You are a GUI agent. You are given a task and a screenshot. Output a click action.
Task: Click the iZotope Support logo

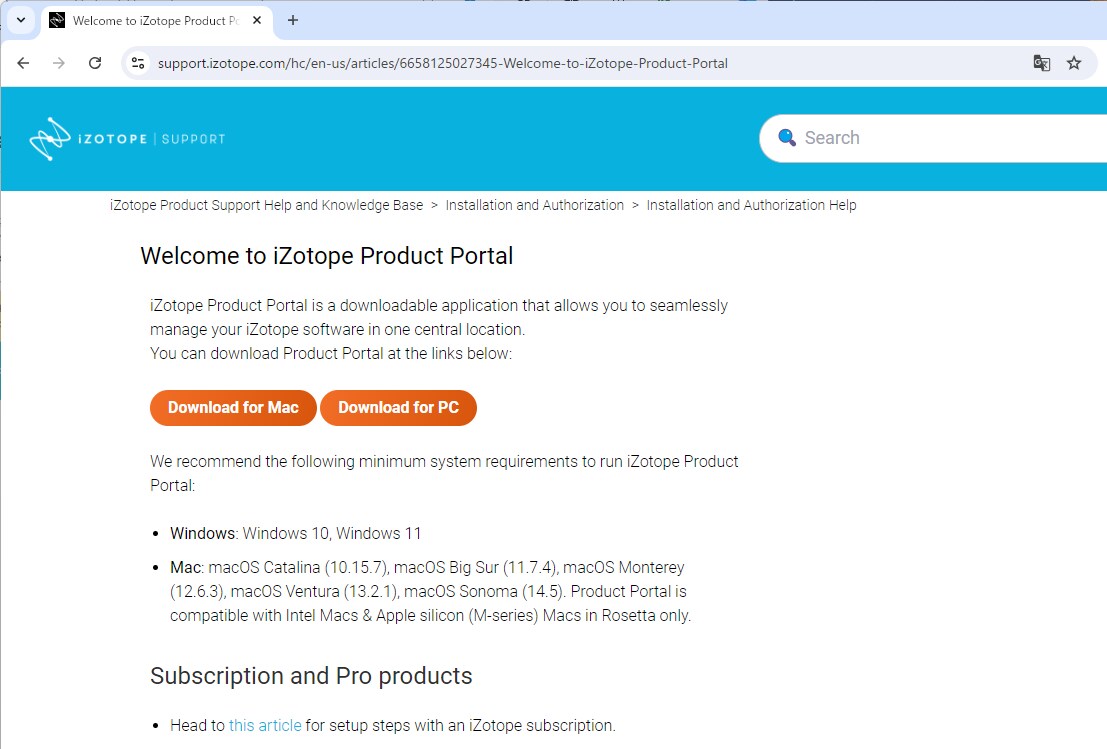[127, 139]
